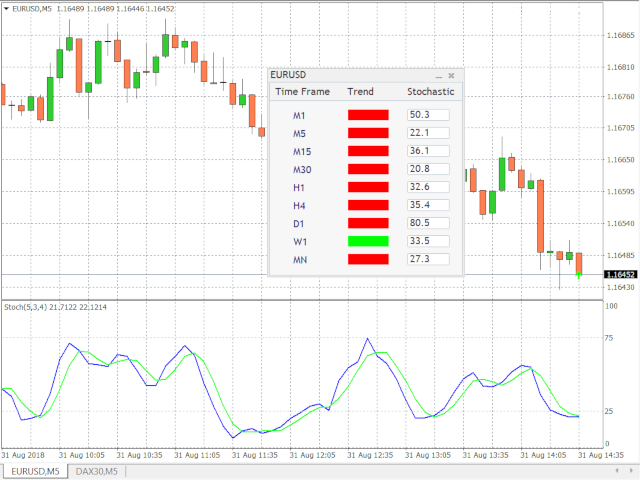Click the 31 Aug 2018 date label
This screenshot has width=640, height=480.
tap(23, 455)
